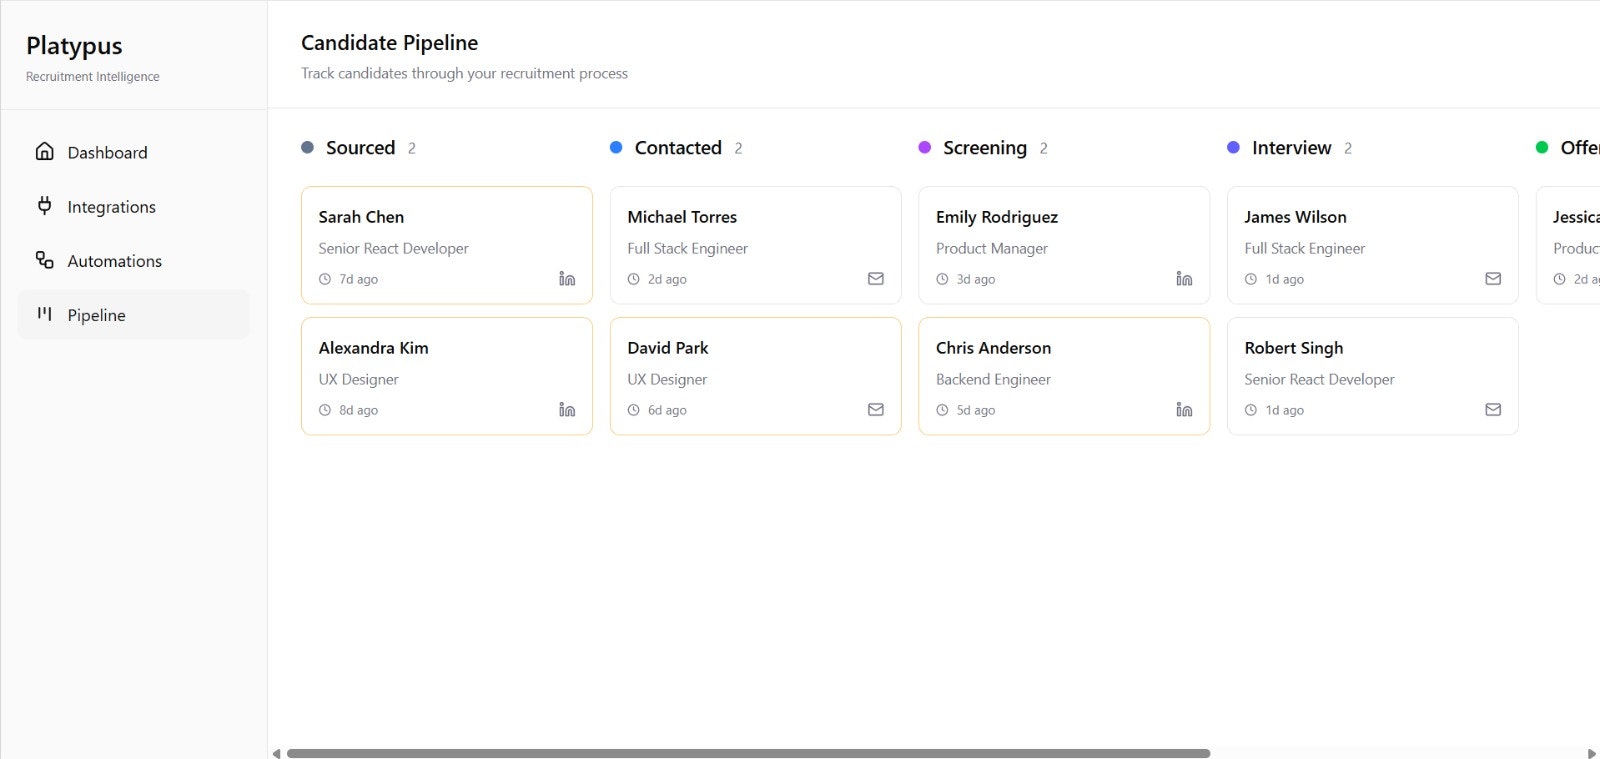Image resolution: width=1600 pixels, height=759 pixels.
Task: Click the Pipeline kanban icon in sidebar
Action: coord(44,314)
